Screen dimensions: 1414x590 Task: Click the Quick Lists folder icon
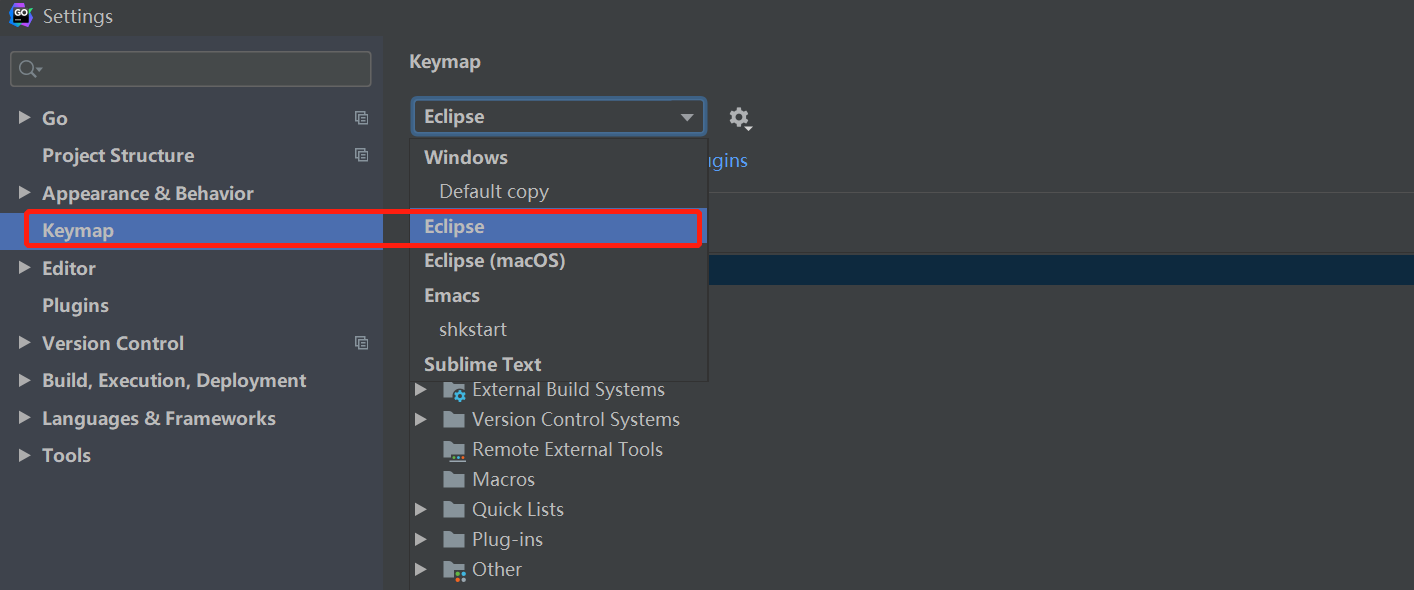pos(455,509)
